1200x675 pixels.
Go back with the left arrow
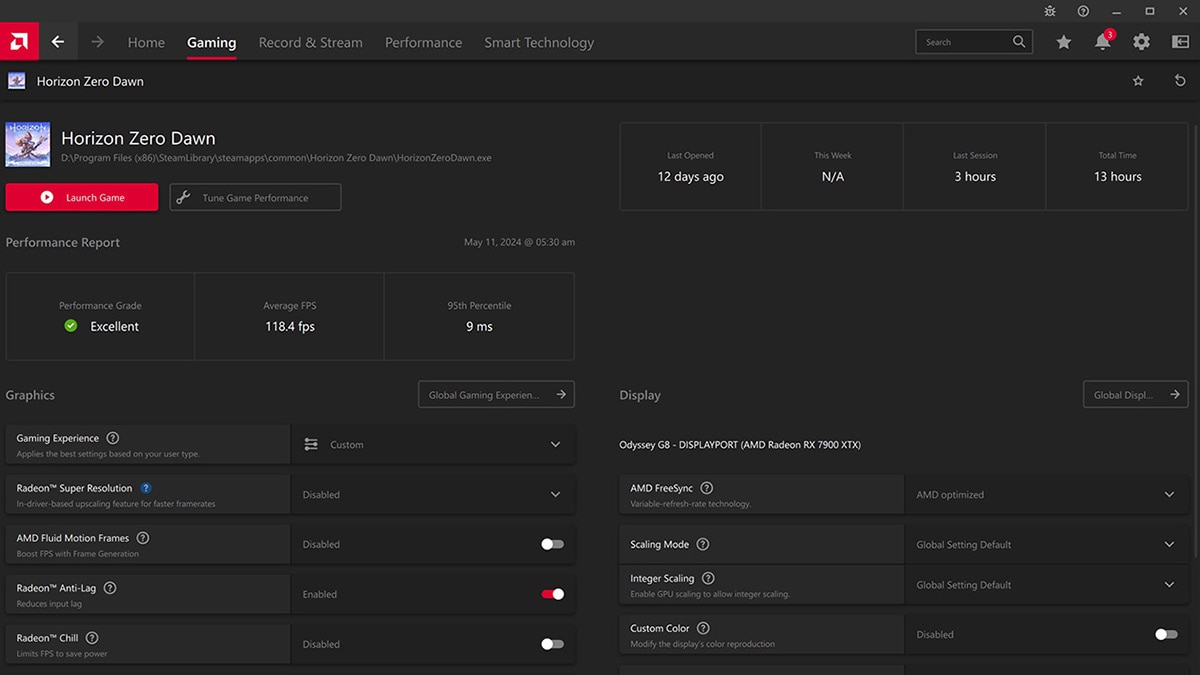[x=58, y=42]
